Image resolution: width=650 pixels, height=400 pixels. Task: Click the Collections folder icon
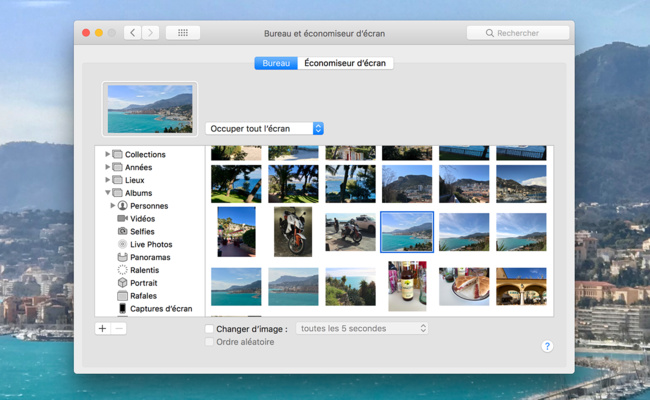pyautogui.click(x=118, y=154)
